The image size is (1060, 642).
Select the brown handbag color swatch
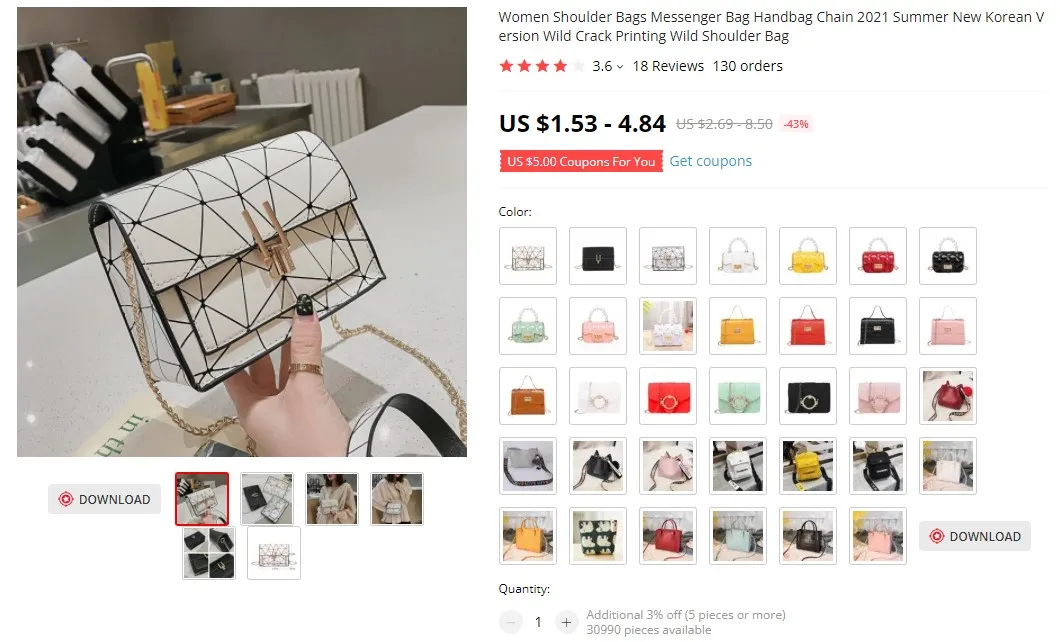[x=528, y=396]
